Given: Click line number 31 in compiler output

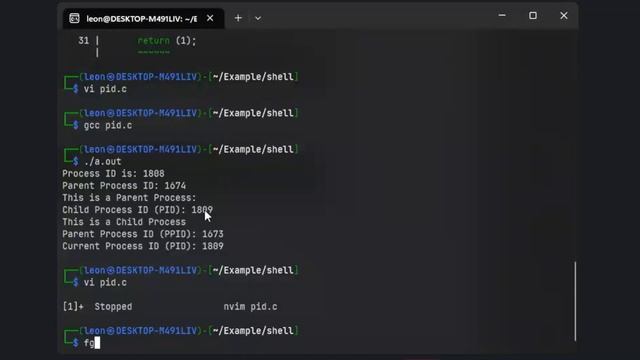Looking at the screenshot, I should pyautogui.click(x=83, y=41).
